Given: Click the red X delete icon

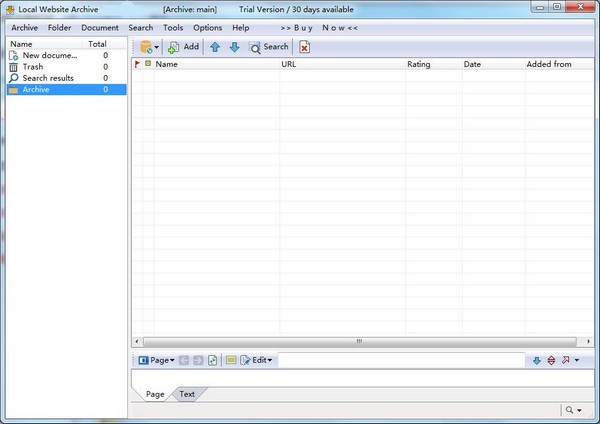Looking at the screenshot, I should coord(305,47).
